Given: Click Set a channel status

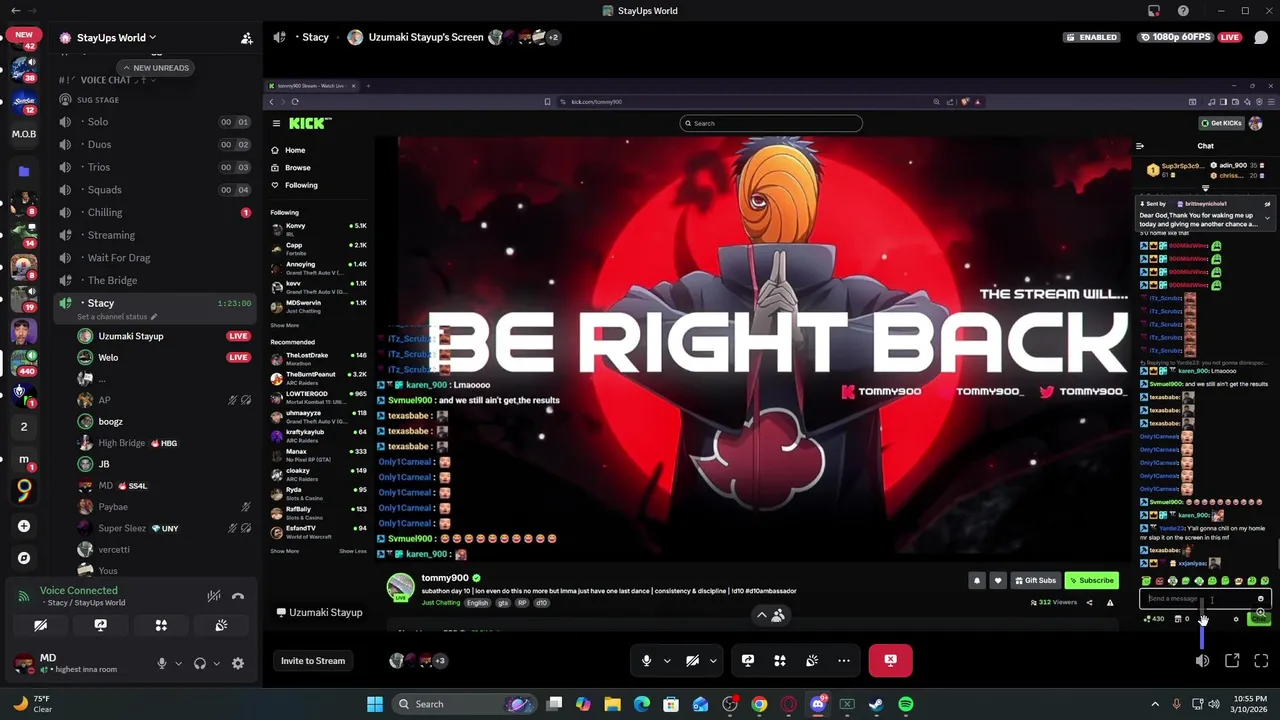Looking at the screenshot, I should [117, 317].
